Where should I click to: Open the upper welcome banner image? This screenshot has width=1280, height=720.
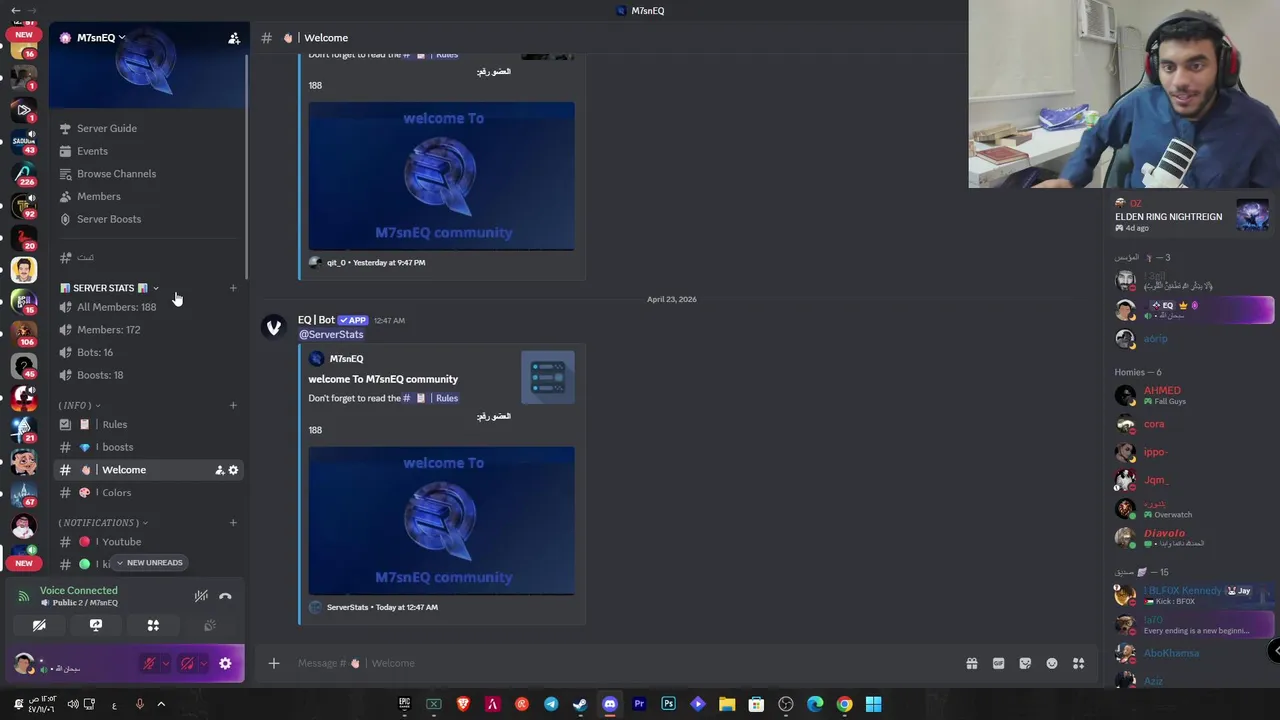tap(441, 176)
